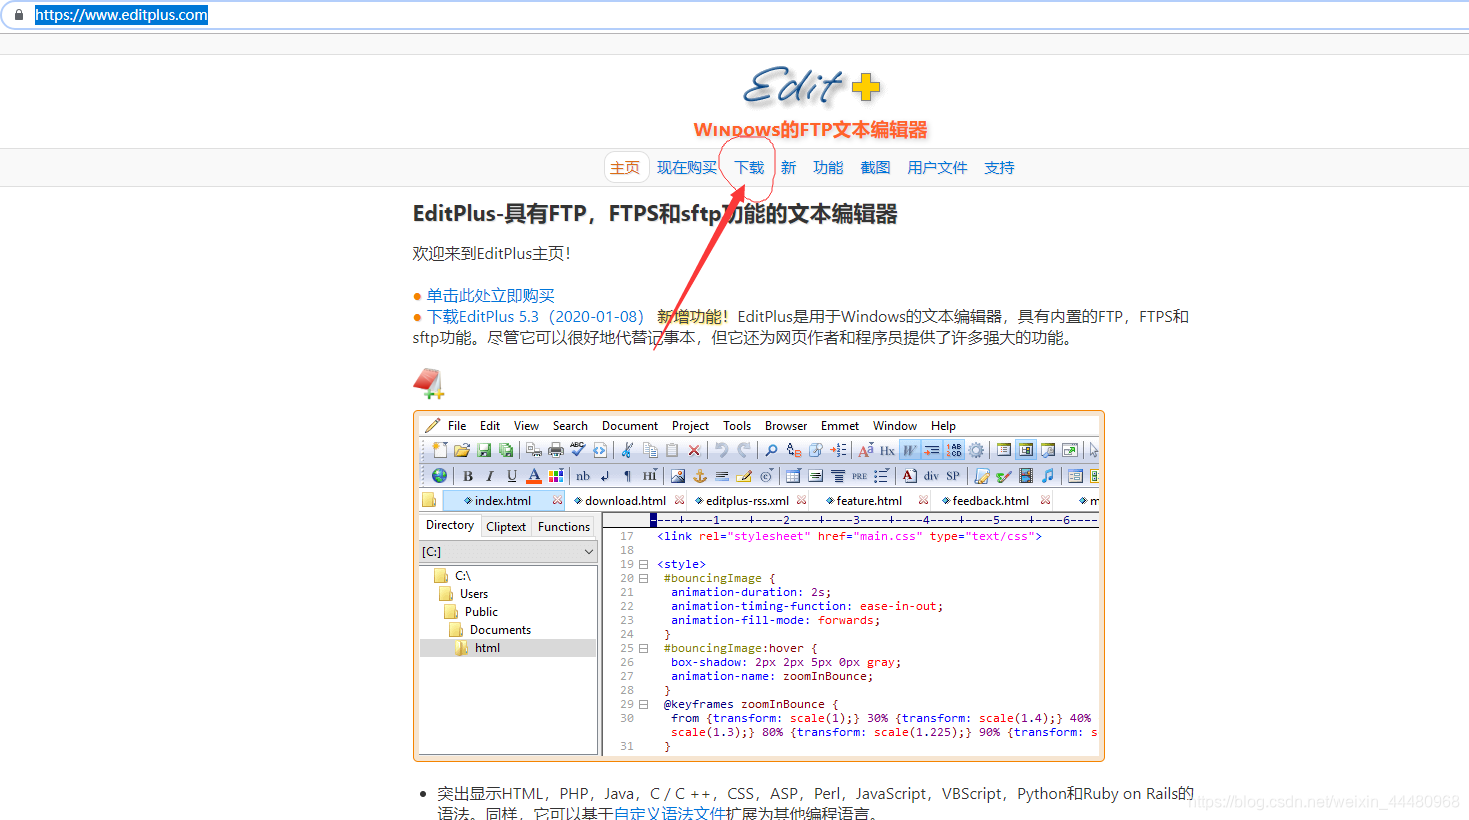
Task: Click the Underline U icon
Action: pyautogui.click(x=512, y=476)
